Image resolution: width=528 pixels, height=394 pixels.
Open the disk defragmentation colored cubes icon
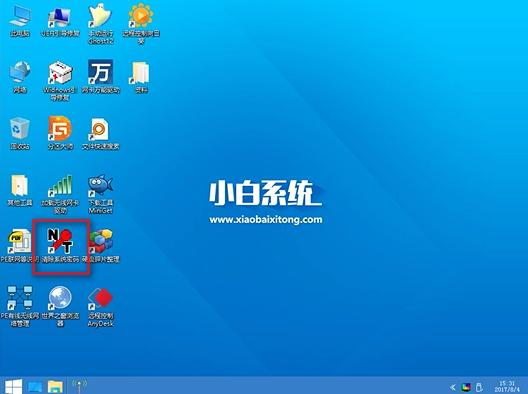click(x=101, y=246)
